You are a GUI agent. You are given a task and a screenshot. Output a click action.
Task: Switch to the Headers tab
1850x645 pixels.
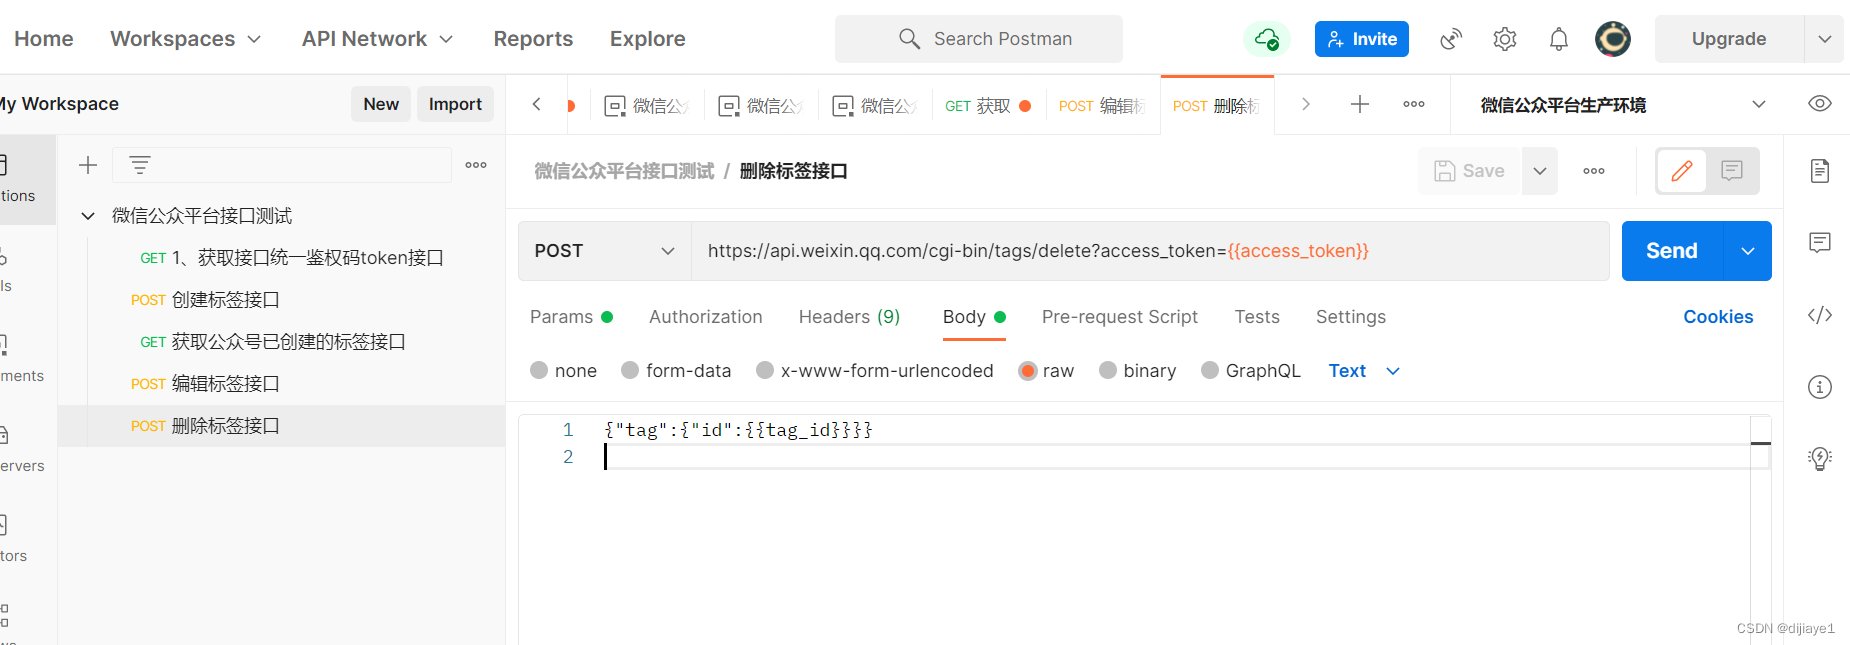pos(849,317)
